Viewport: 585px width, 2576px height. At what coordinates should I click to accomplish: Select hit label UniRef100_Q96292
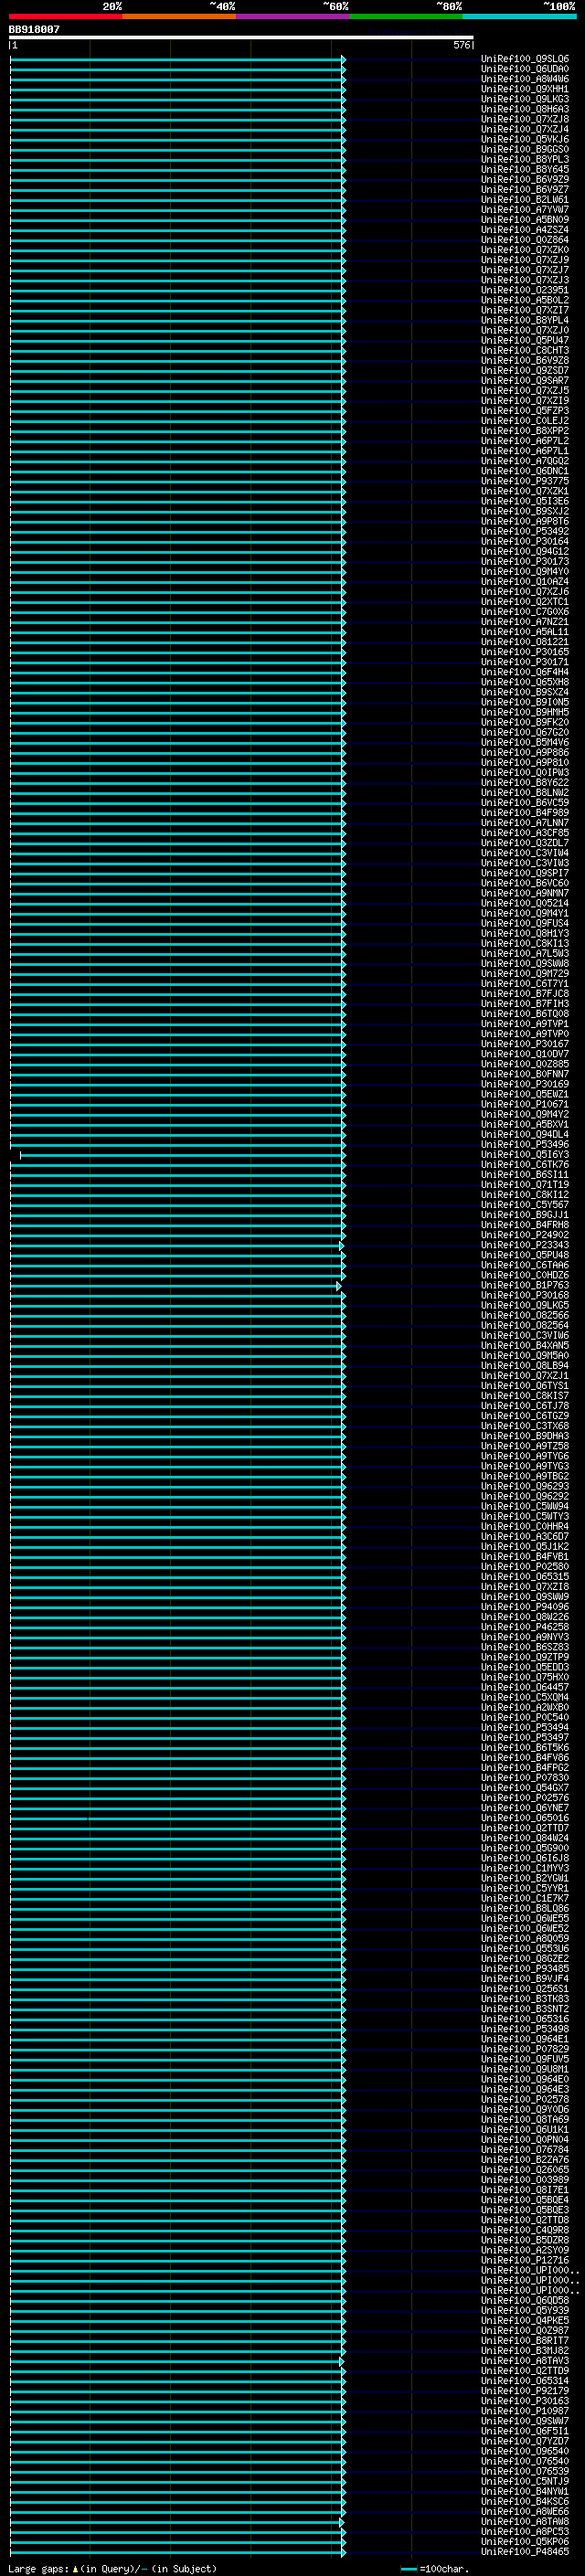(525, 1496)
